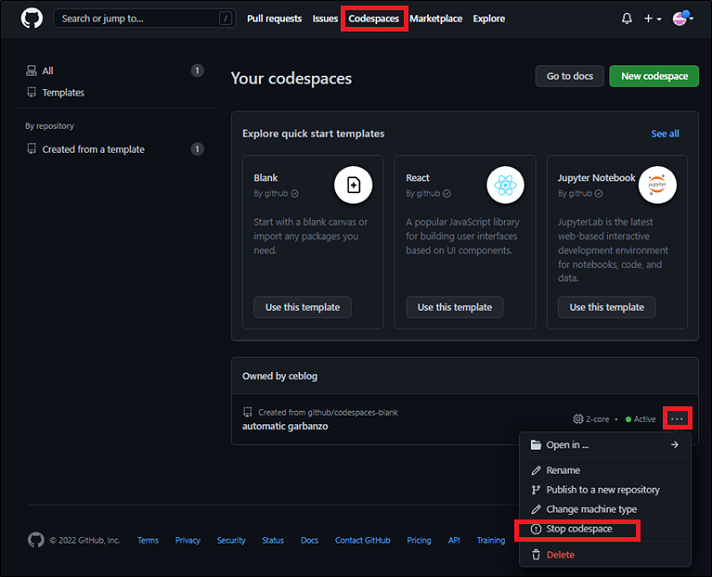The width and height of the screenshot is (712, 577).
Task: Select Stop codespace in the menu
Action: point(605,529)
